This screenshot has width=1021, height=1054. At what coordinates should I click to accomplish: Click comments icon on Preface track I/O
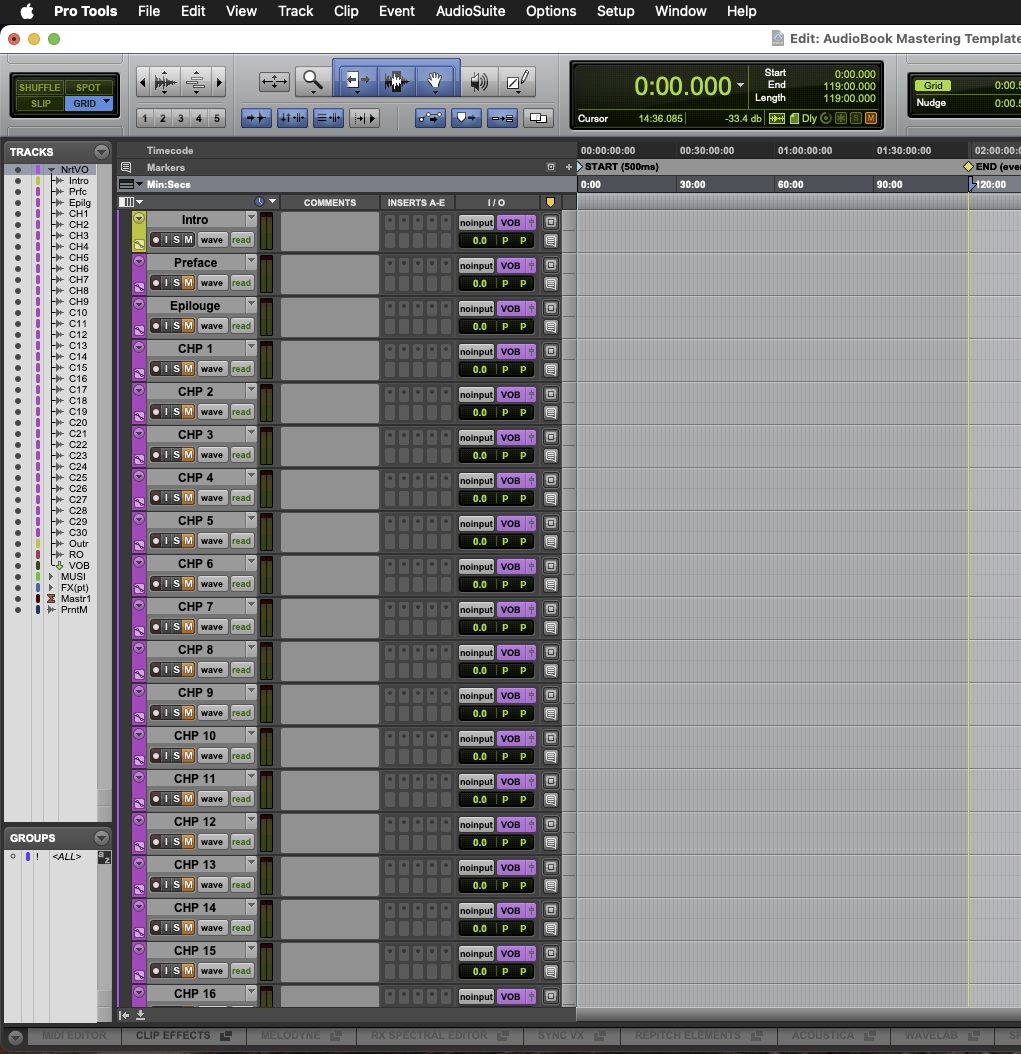click(550, 284)
